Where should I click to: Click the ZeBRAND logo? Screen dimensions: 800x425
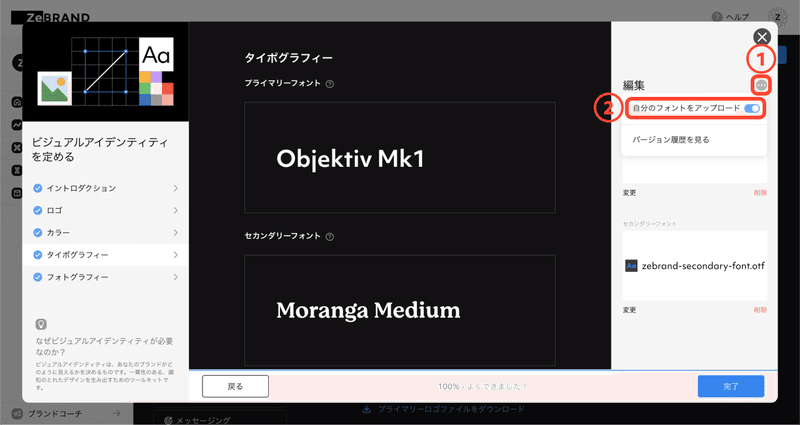(51, 17)
